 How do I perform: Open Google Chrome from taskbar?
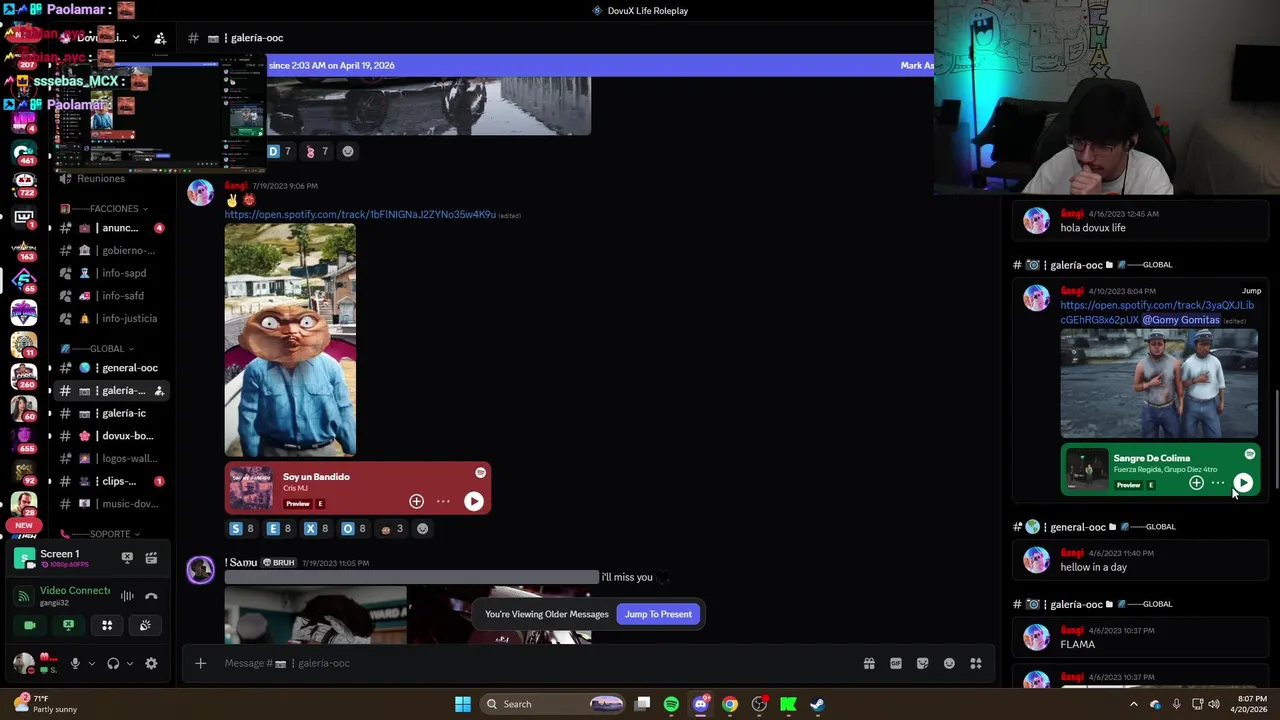click(x=730, y=704)
